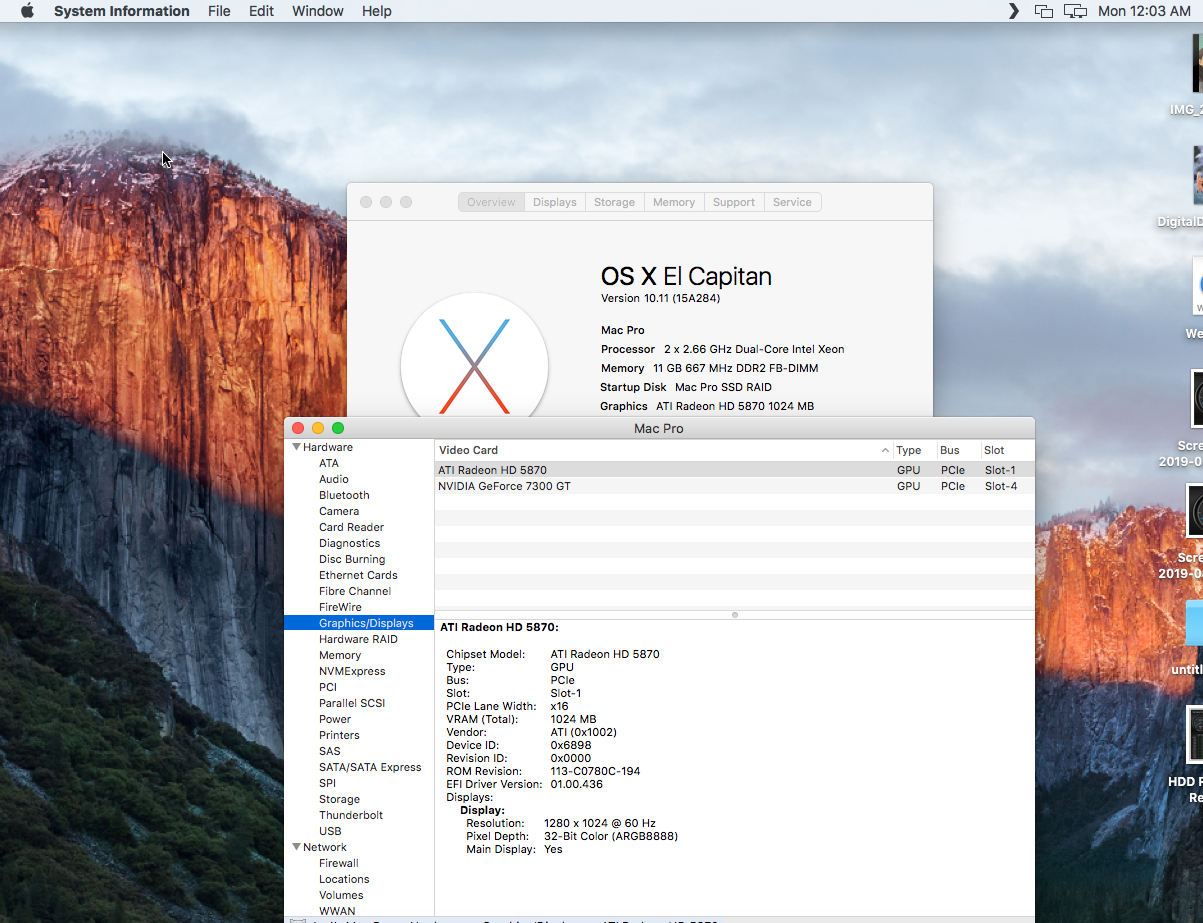
Task: Click the HDD desktop image thumbnail
Action: pos(1195,735)
